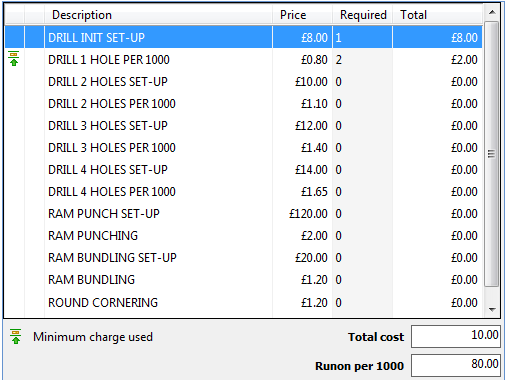Image resolution: width=506 pixels, height=380 pixels.
Task: Click the Required cell of ROUND CORNERING
Action: click(x=362, y=302)
